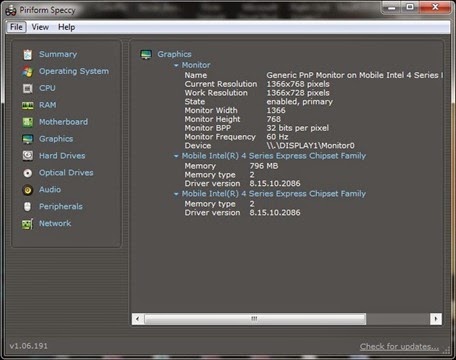Viewport: 456px width, 360px height.
Task: Select the '796 MB' memory value
Action: pos(264,166)
